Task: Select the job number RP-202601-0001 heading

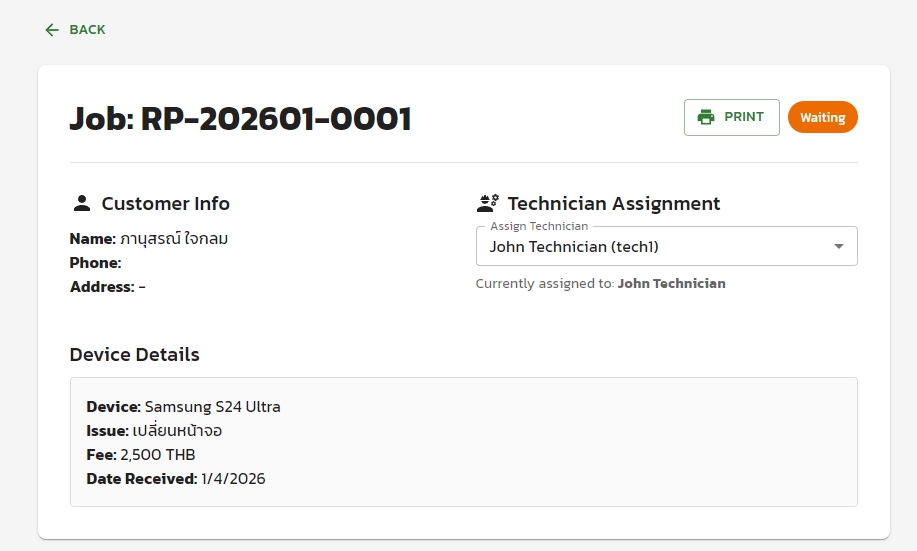Action: pyautogui.click(x=240, y=119)
